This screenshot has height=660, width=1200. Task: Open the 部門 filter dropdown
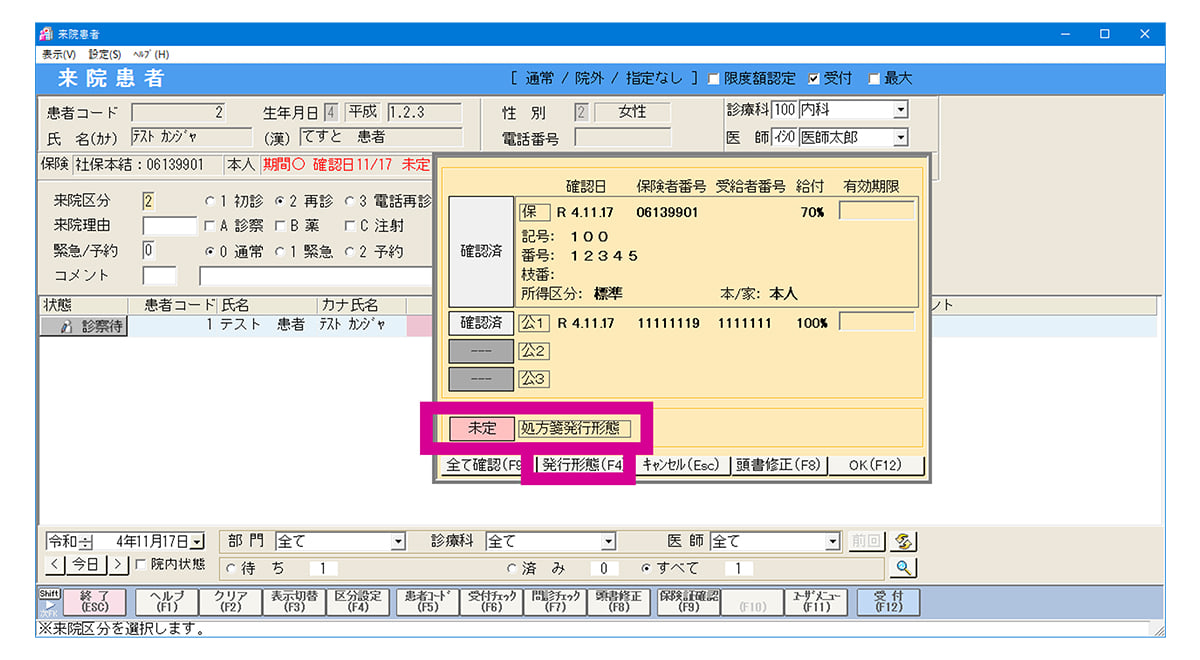pos(398,541)
